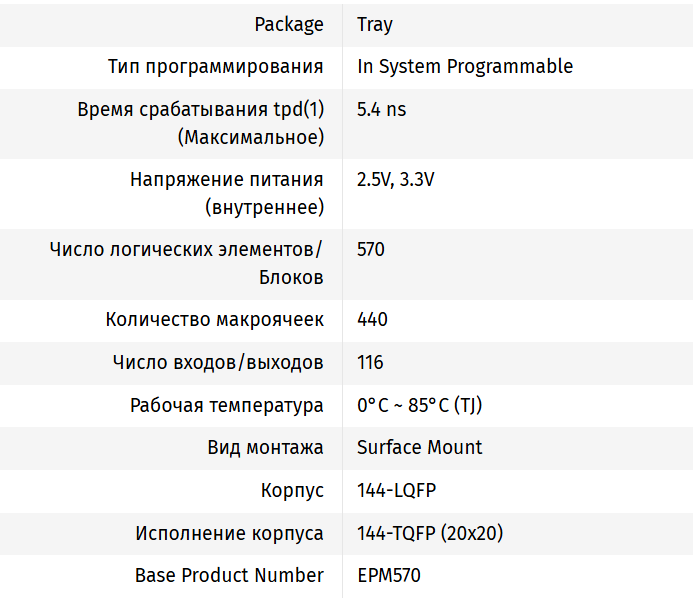Click the Package label

click(x=289, y=25)
